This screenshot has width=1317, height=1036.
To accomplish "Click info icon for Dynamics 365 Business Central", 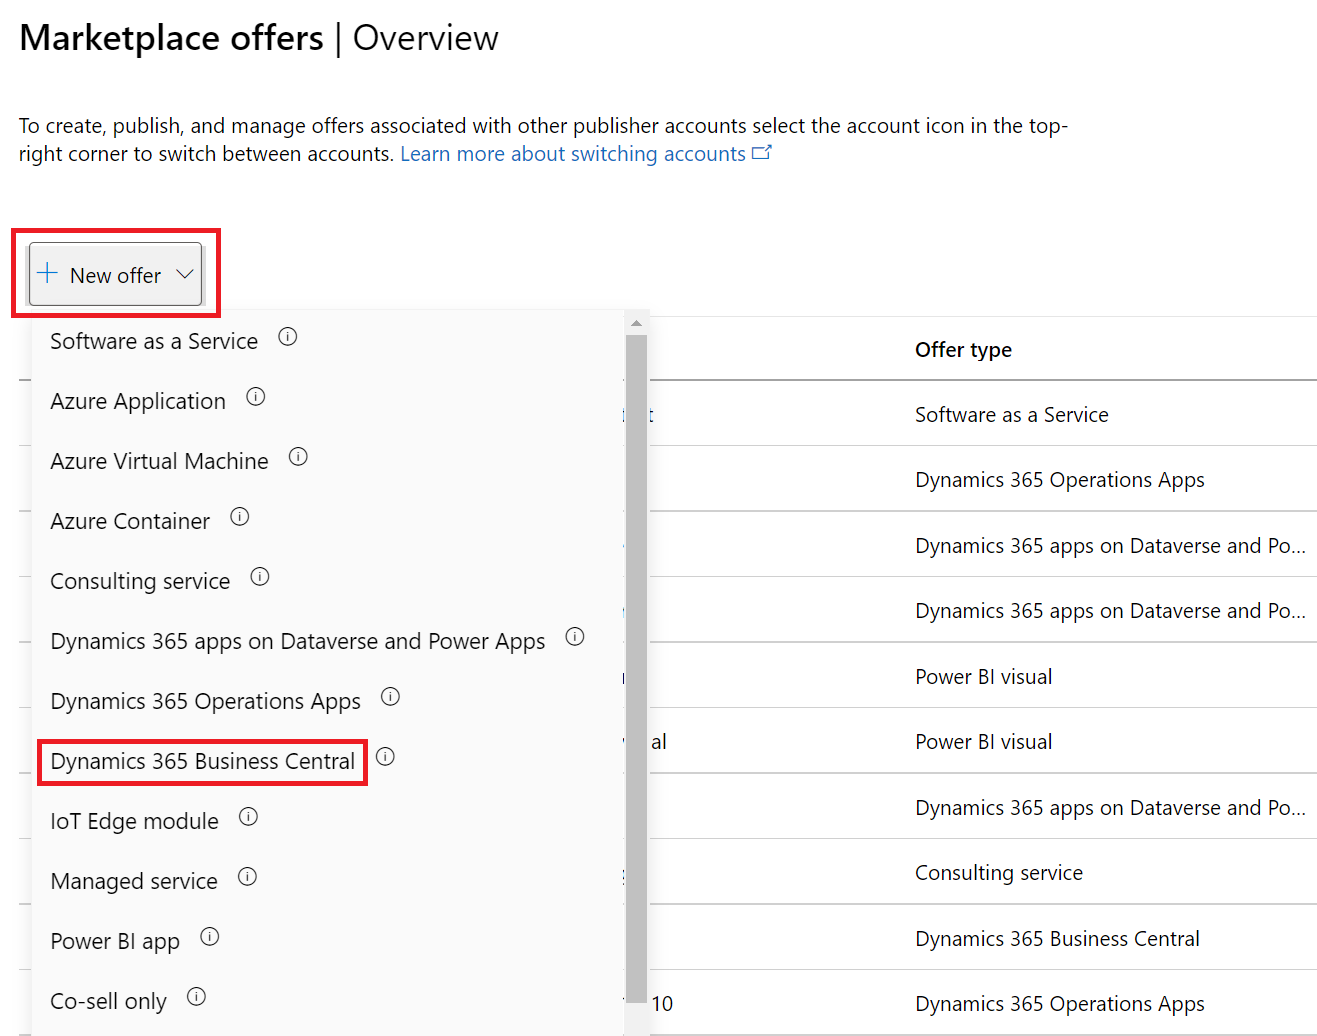I will (386, 757).
